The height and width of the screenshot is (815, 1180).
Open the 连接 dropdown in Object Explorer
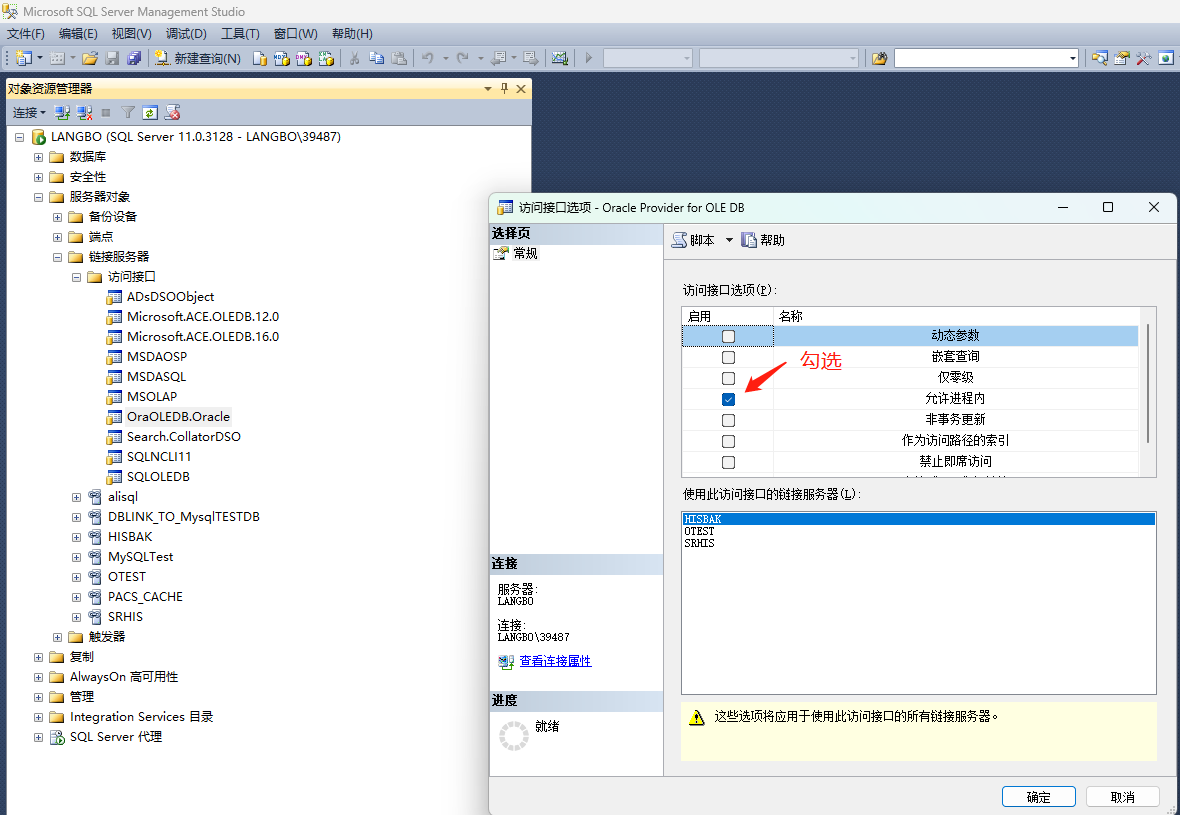click(28, 112)
